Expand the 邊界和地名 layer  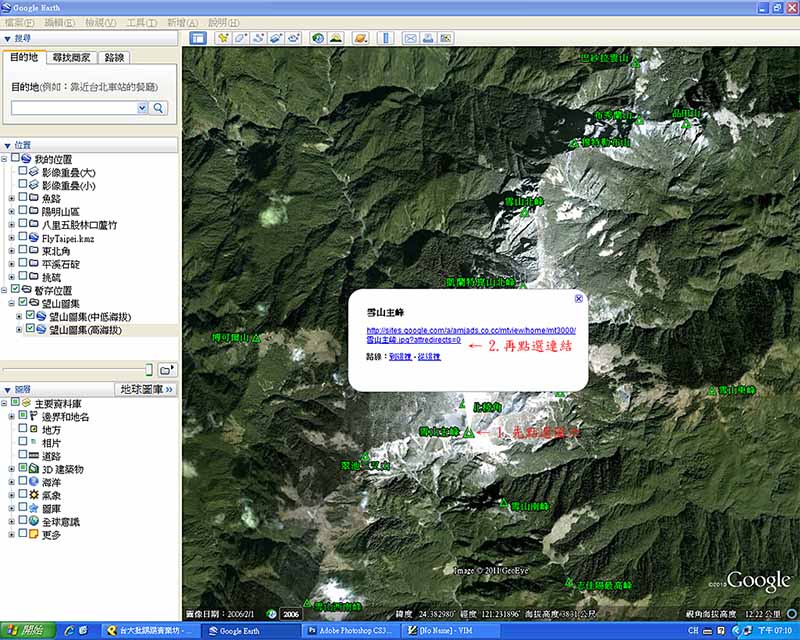click(11, 416)
